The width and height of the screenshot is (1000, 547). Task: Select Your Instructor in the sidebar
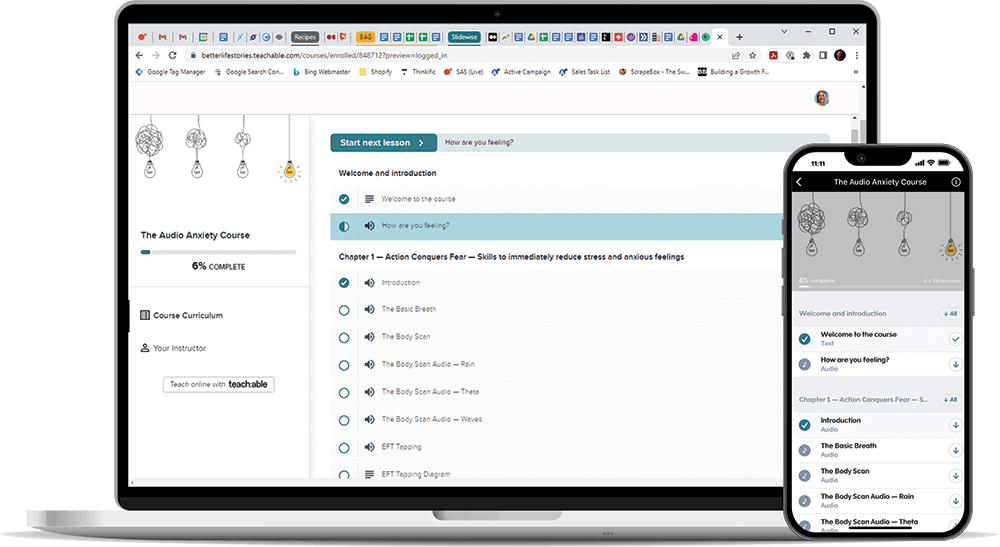point(179,348)
